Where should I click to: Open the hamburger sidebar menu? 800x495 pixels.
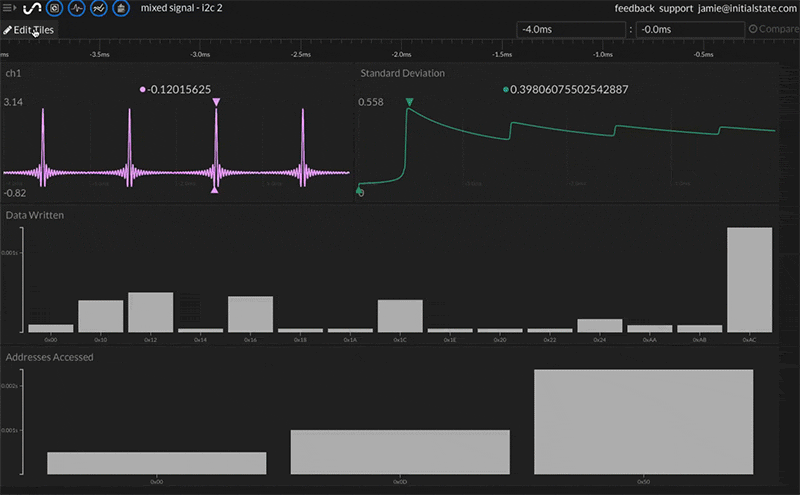click(8, 9)
